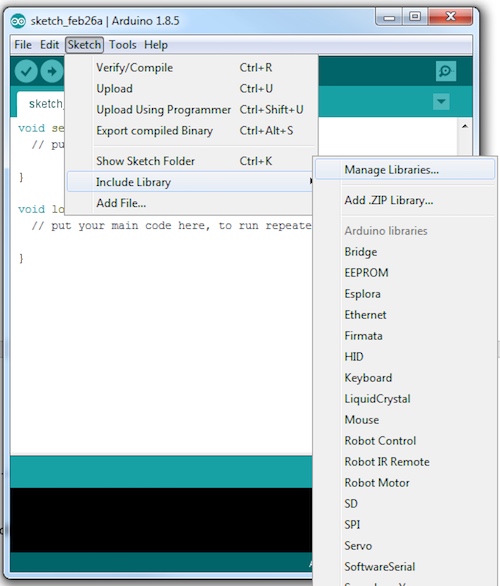Include the Firmata library
The image size is (500, 586).
coord(405,336)
